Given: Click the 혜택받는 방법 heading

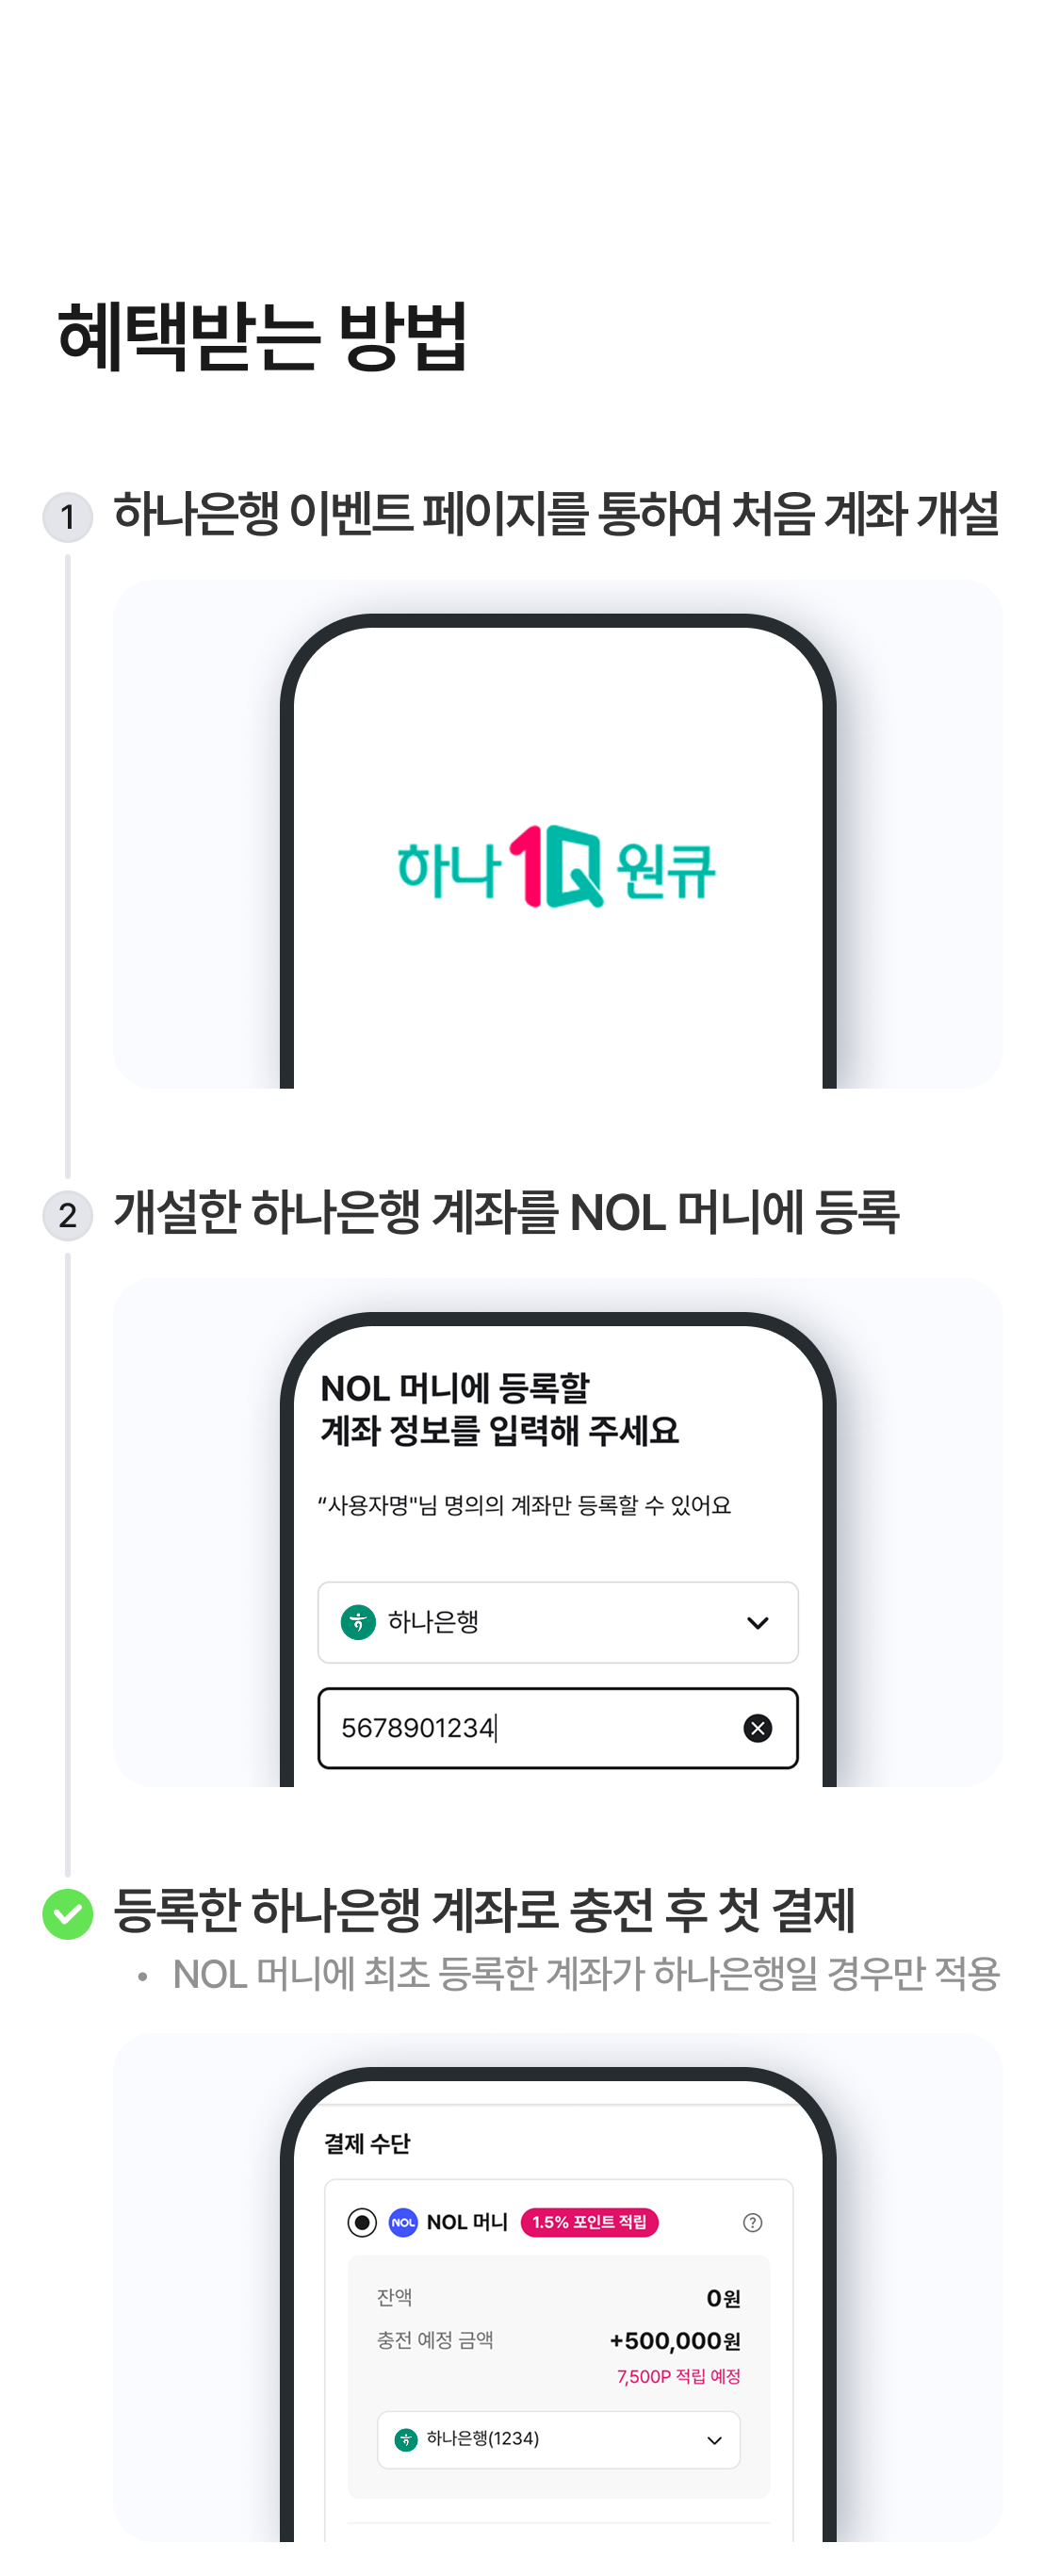Looking at the screenshot, I should (x=263, y=336).
